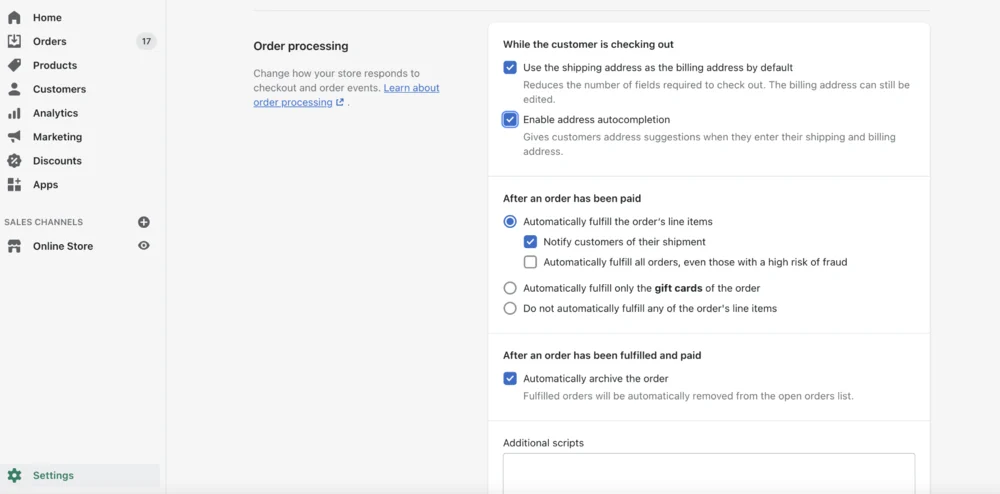Screen dimensions: 1000x494
Task: Click the Additional scripts text box
Action: pos(708,472)
